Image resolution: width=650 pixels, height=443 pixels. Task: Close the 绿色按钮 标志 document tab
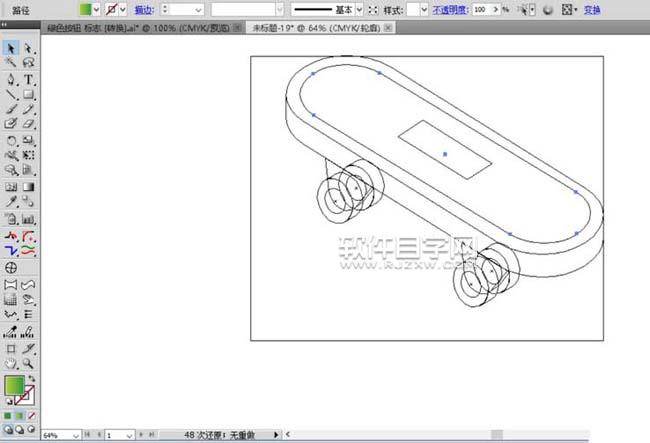pyautogui.click(x=237, y=28)
